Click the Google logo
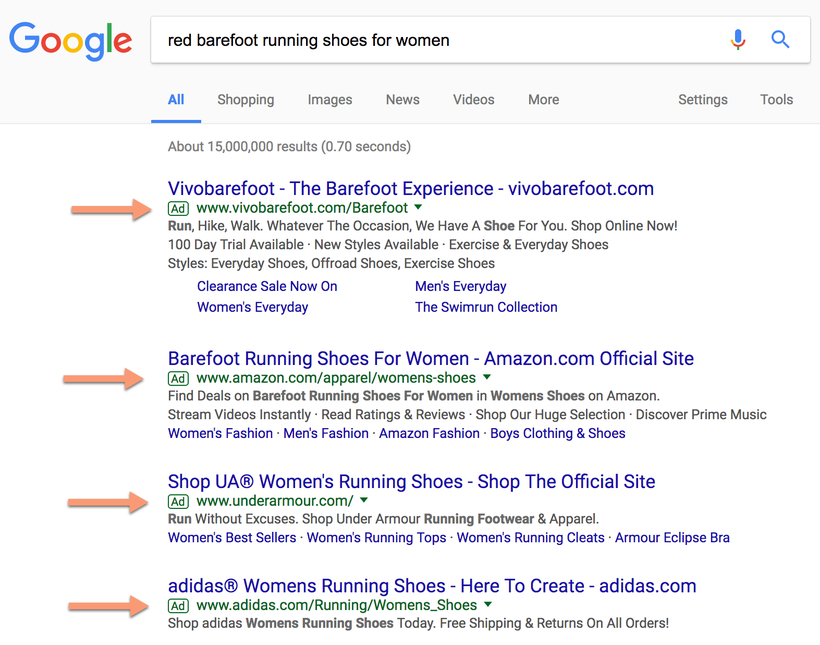The image size is (820, 645). pyautogui.click(x=71, y=41)
